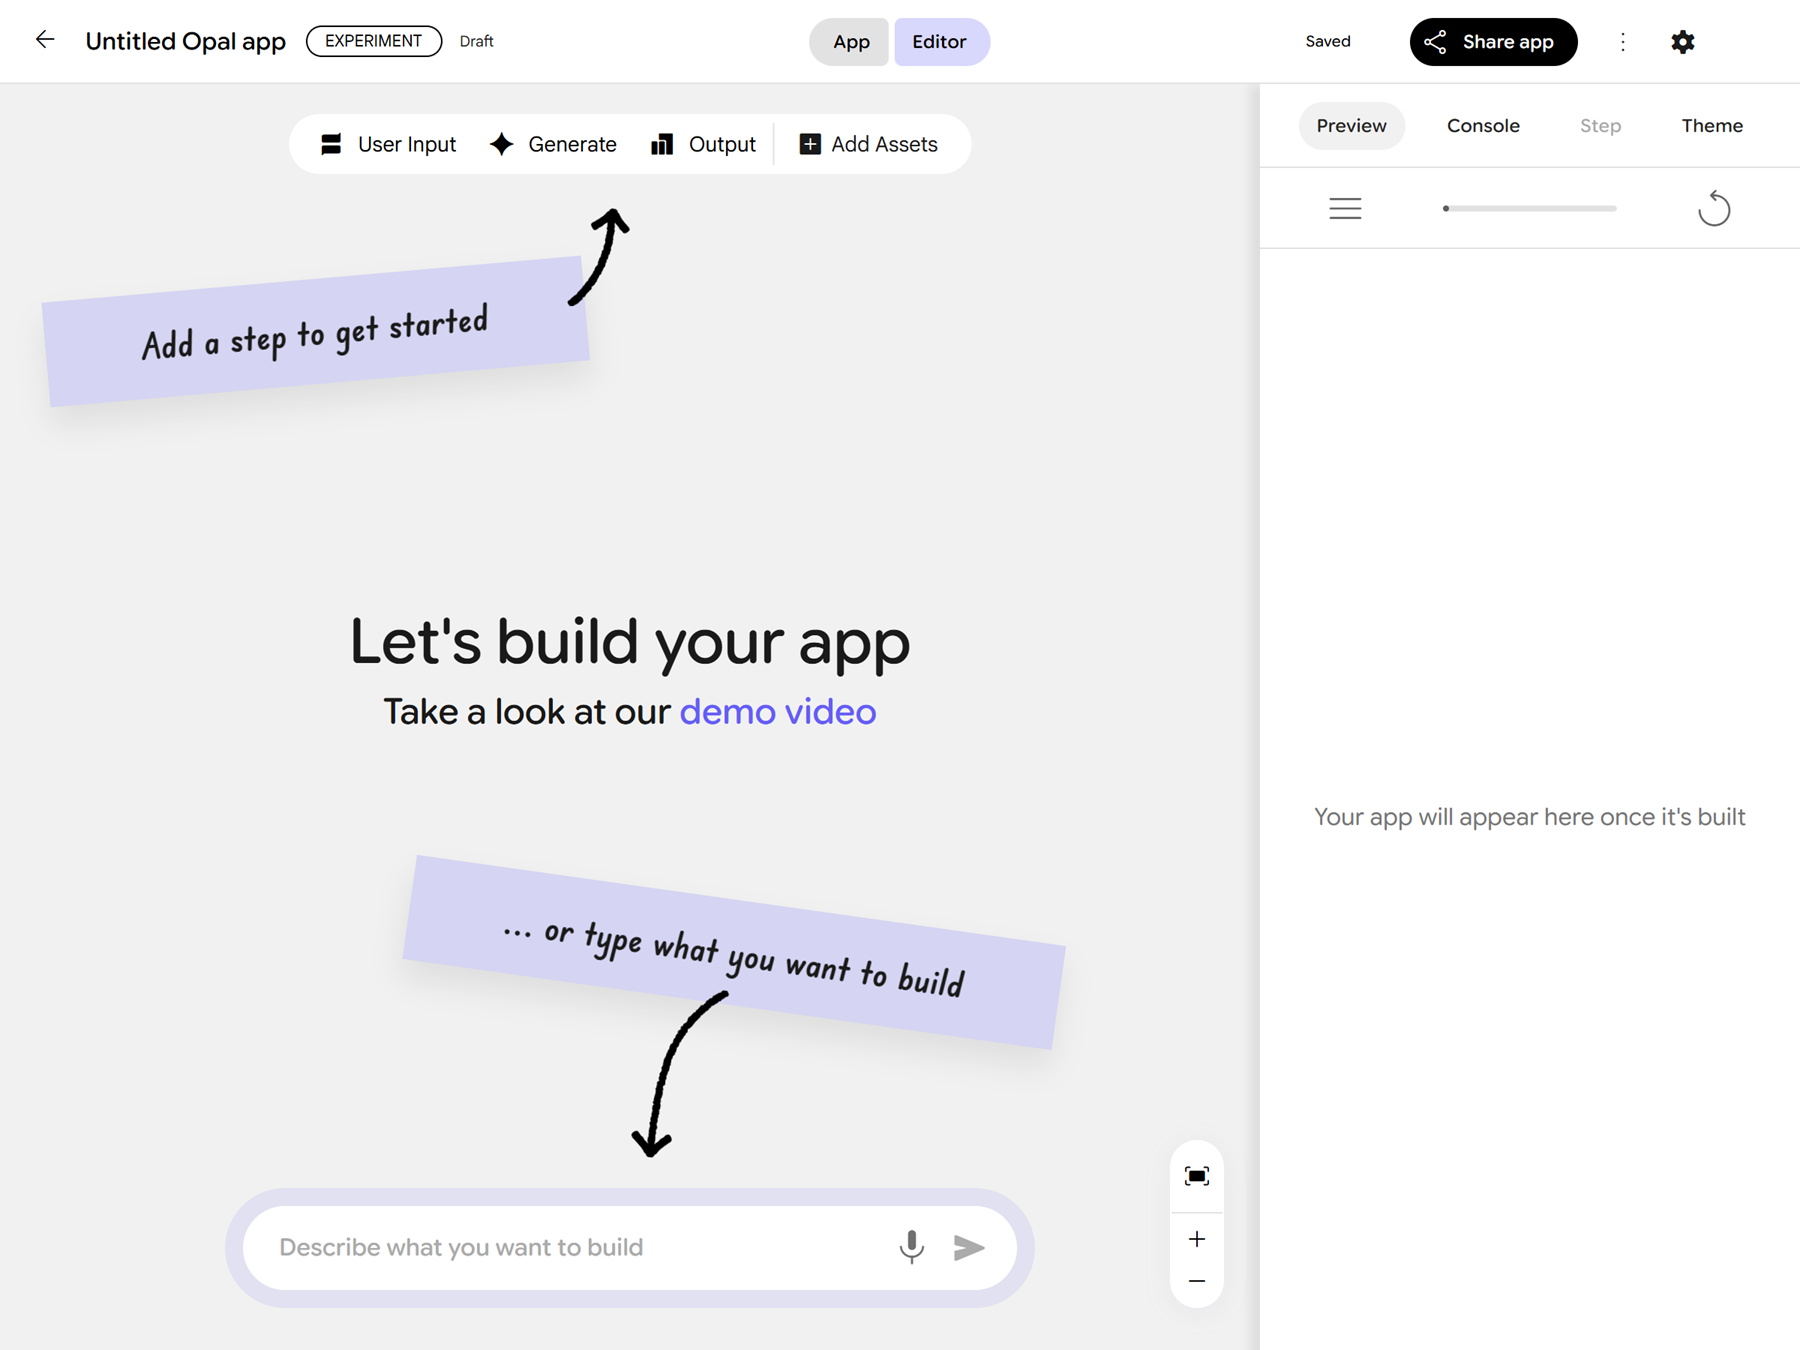Screen dimensions: 1800x1350
Task: Open the settings gear icon
Action: click(1682, 42)
